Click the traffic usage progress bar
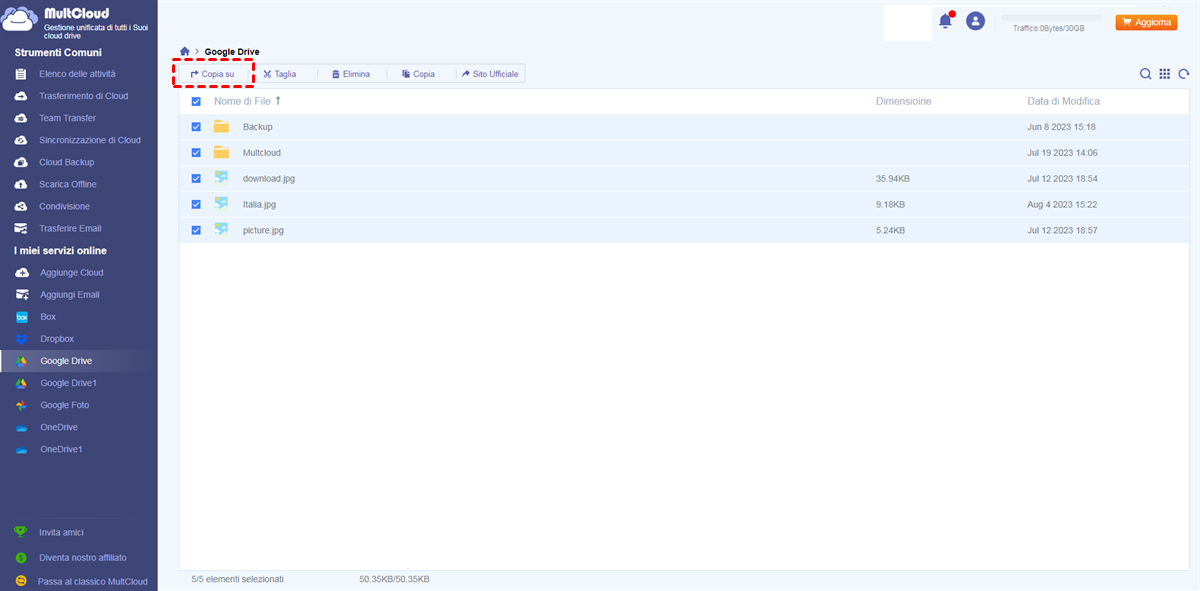The image size is (1200, 591). pos(1051,18)
